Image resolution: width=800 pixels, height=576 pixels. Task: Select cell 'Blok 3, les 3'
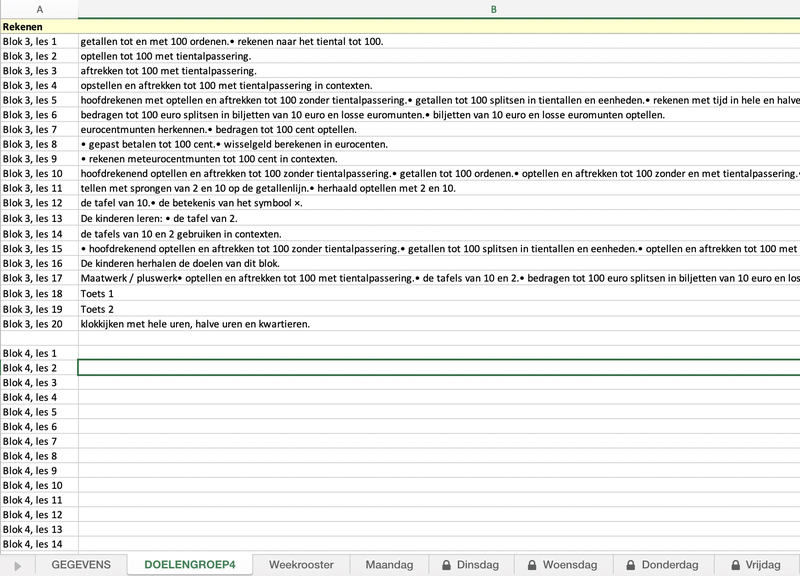point(39,71)
